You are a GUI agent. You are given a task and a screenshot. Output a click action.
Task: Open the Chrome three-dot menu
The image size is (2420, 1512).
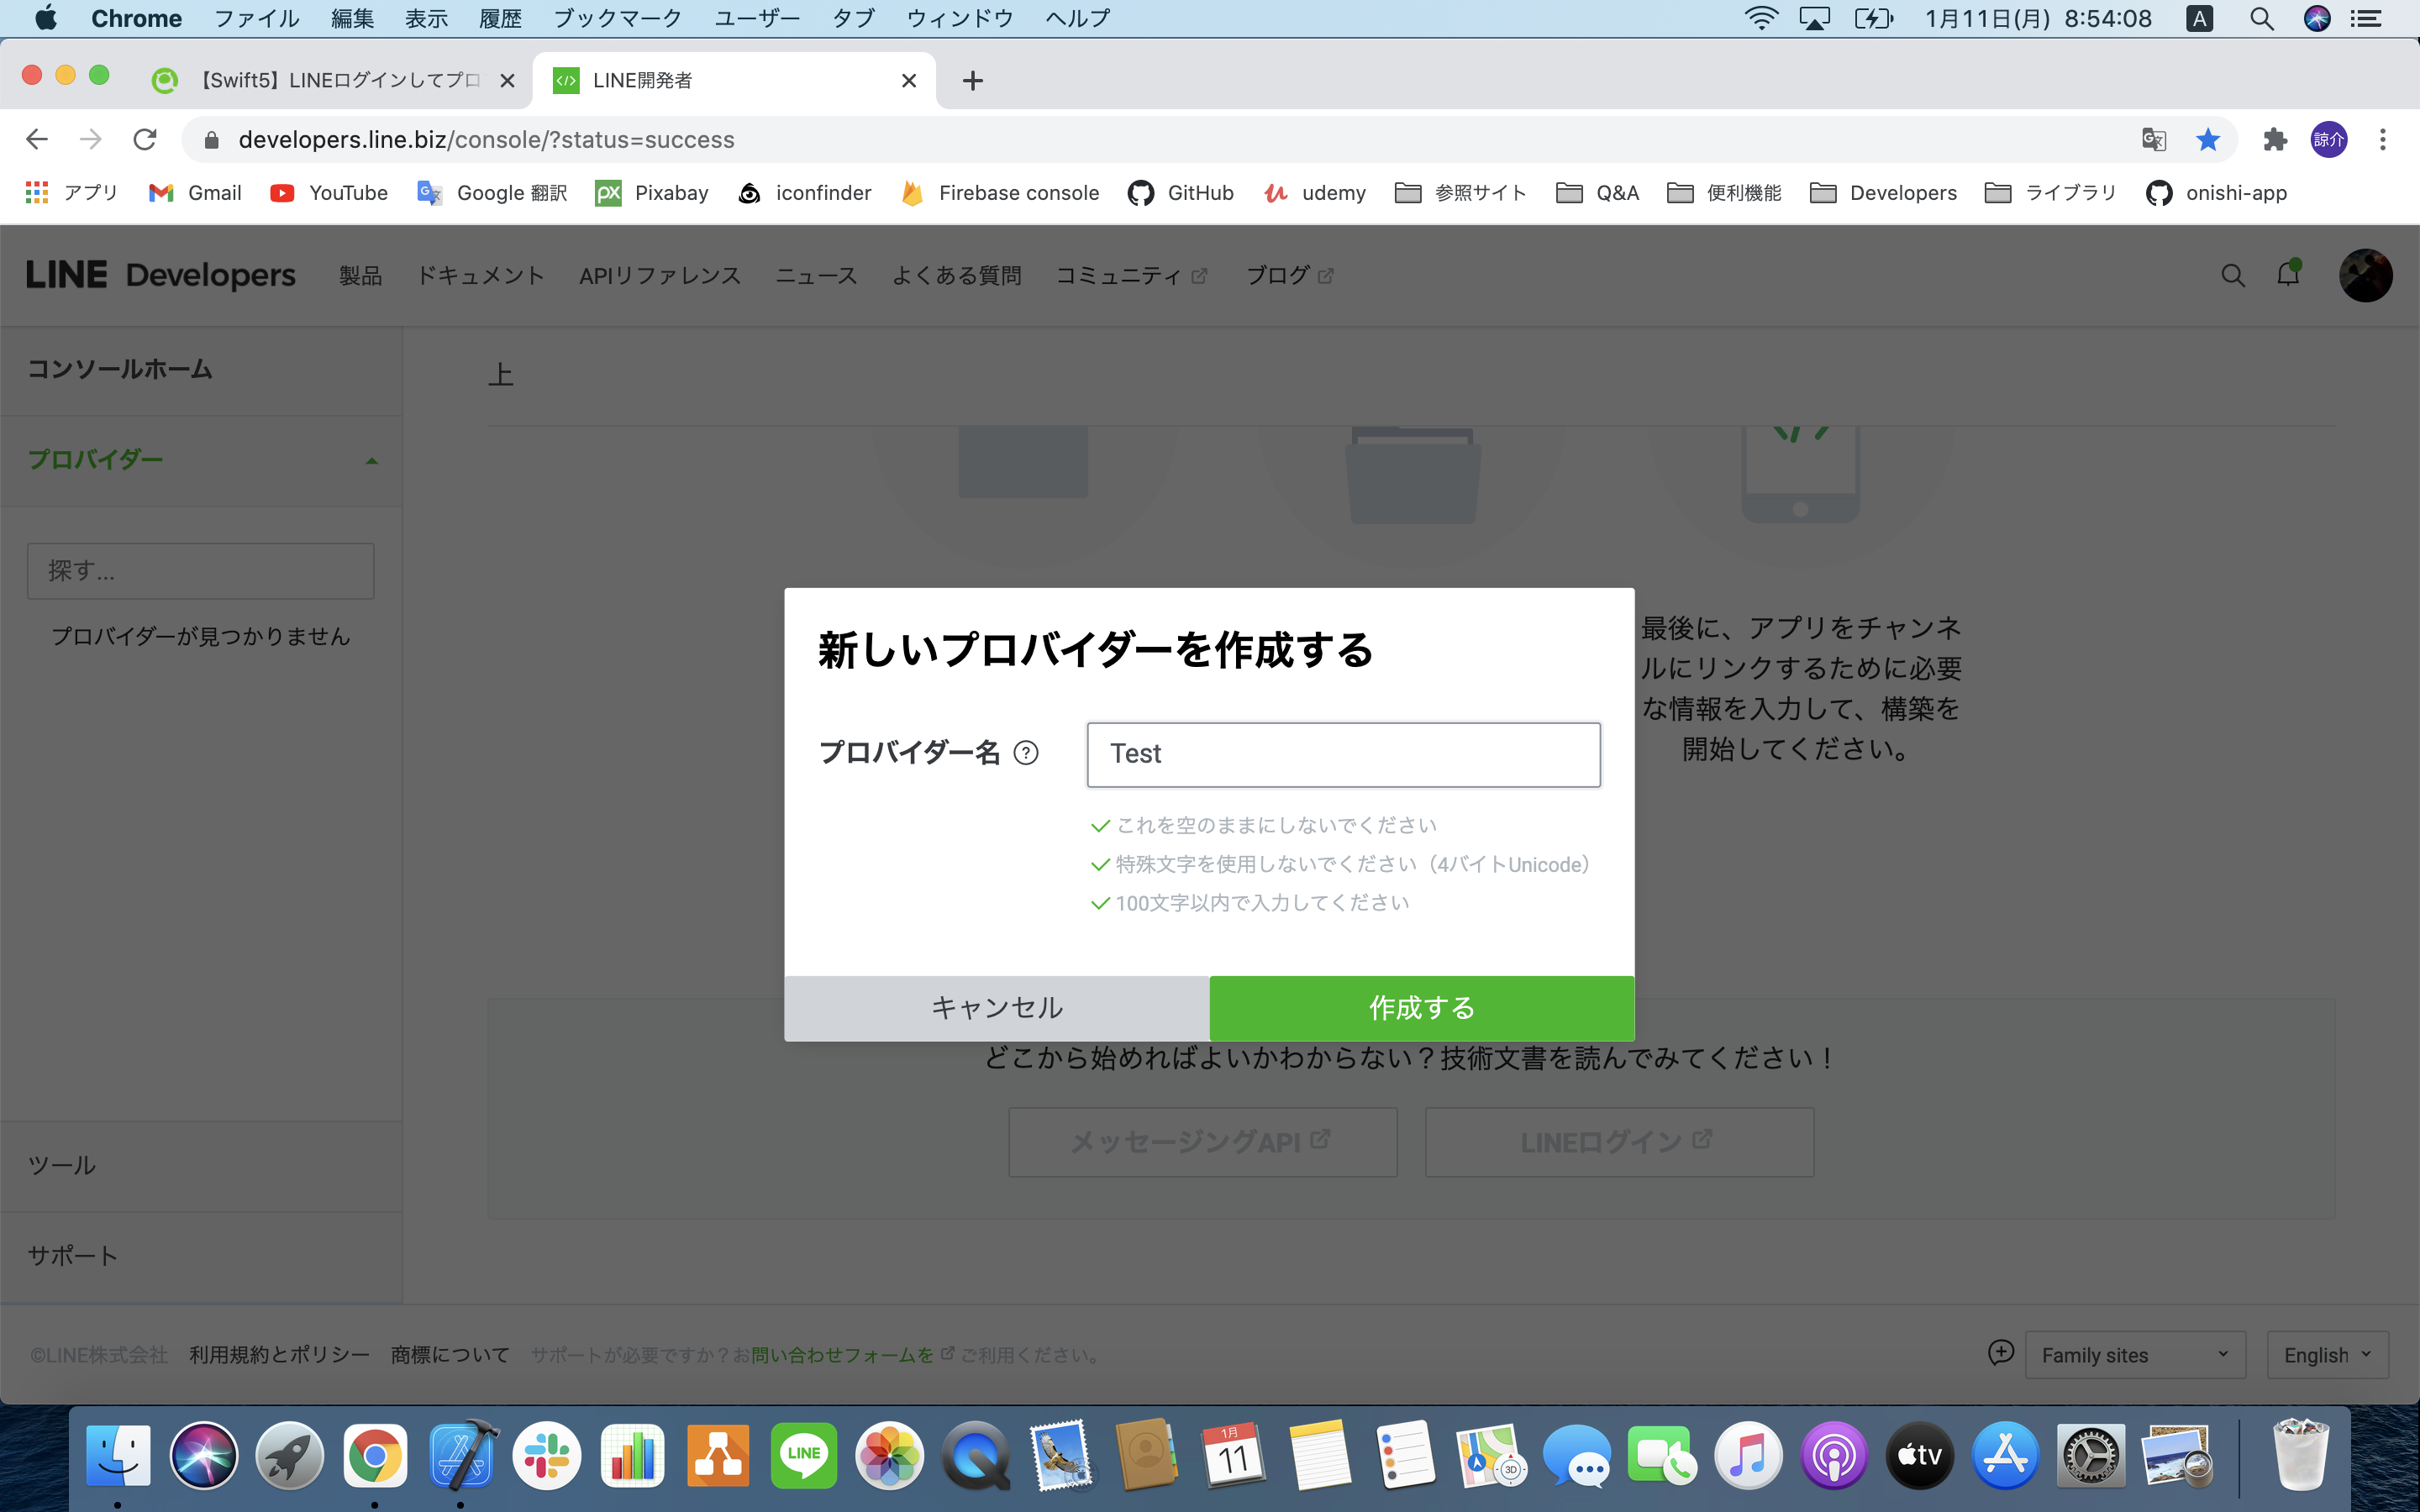point(2383,140)
